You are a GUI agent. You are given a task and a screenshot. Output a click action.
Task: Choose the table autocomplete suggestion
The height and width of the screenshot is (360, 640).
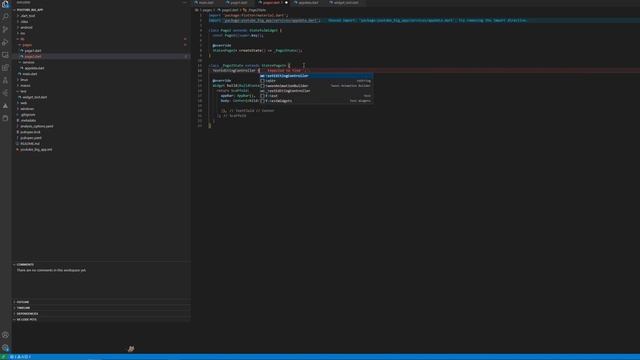point(316,81)
